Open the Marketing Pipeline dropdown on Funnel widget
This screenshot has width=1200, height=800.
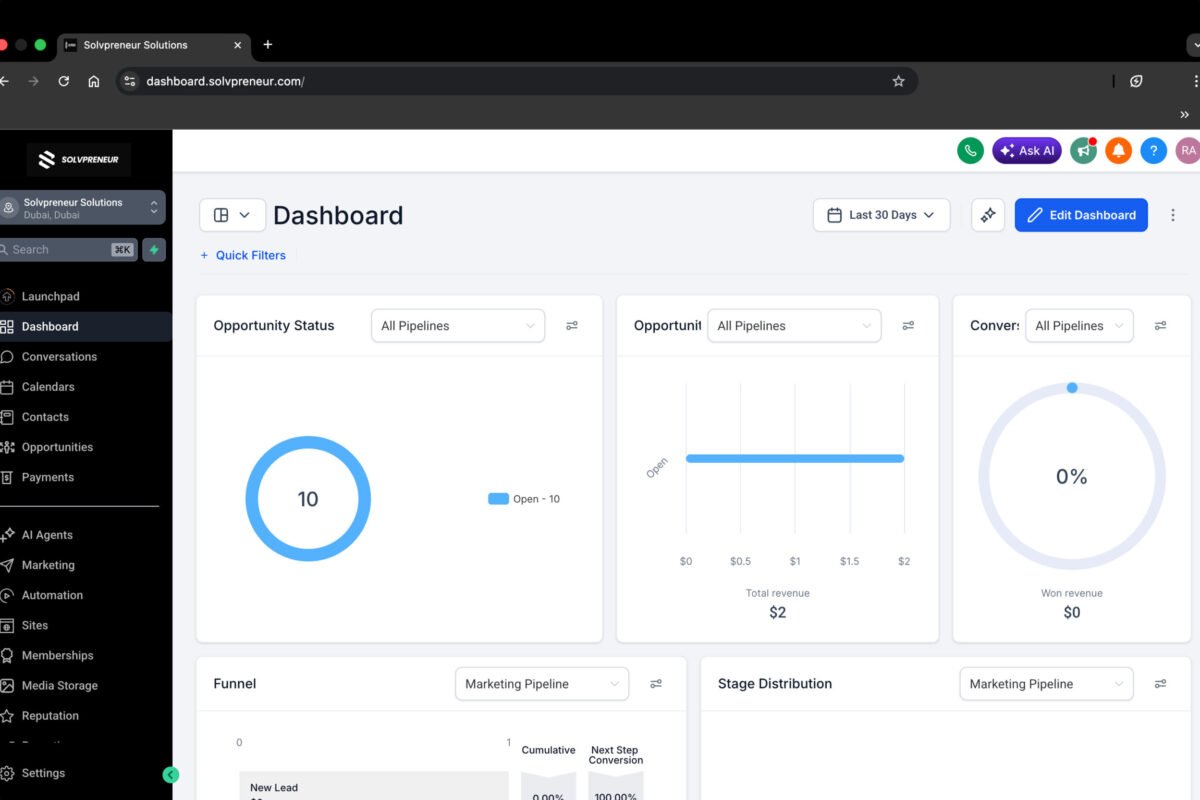[x=541, y=683]
